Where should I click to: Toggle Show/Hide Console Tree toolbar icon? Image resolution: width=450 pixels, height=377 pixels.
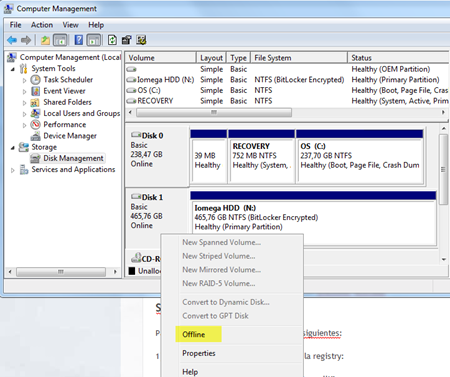[x=60, y=40]
